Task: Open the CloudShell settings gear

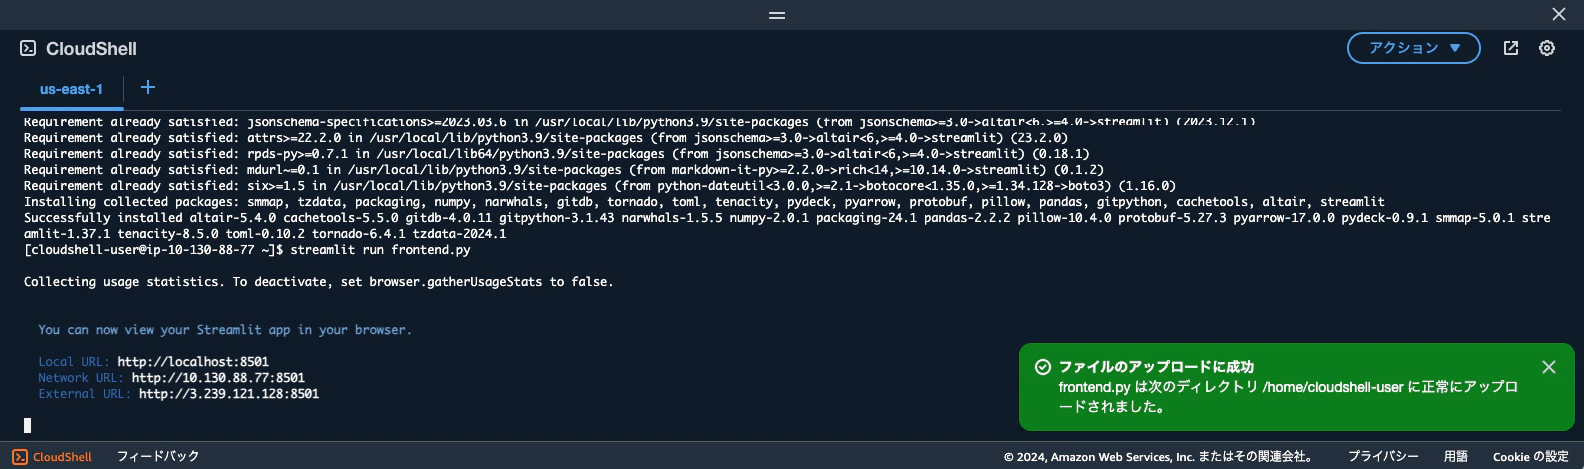Action: point(1547,48)
